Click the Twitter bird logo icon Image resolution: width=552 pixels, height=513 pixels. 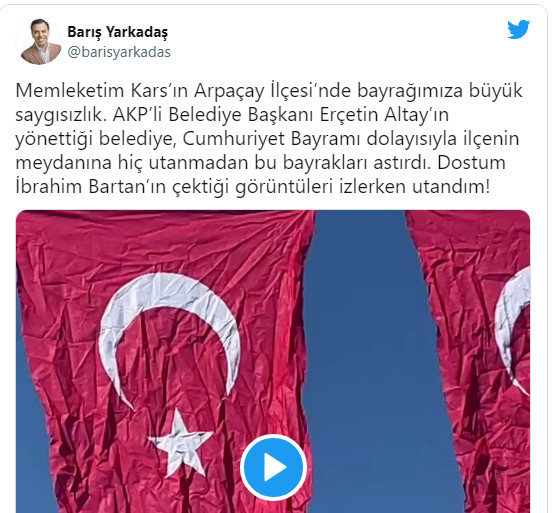[x=519, y=30]
